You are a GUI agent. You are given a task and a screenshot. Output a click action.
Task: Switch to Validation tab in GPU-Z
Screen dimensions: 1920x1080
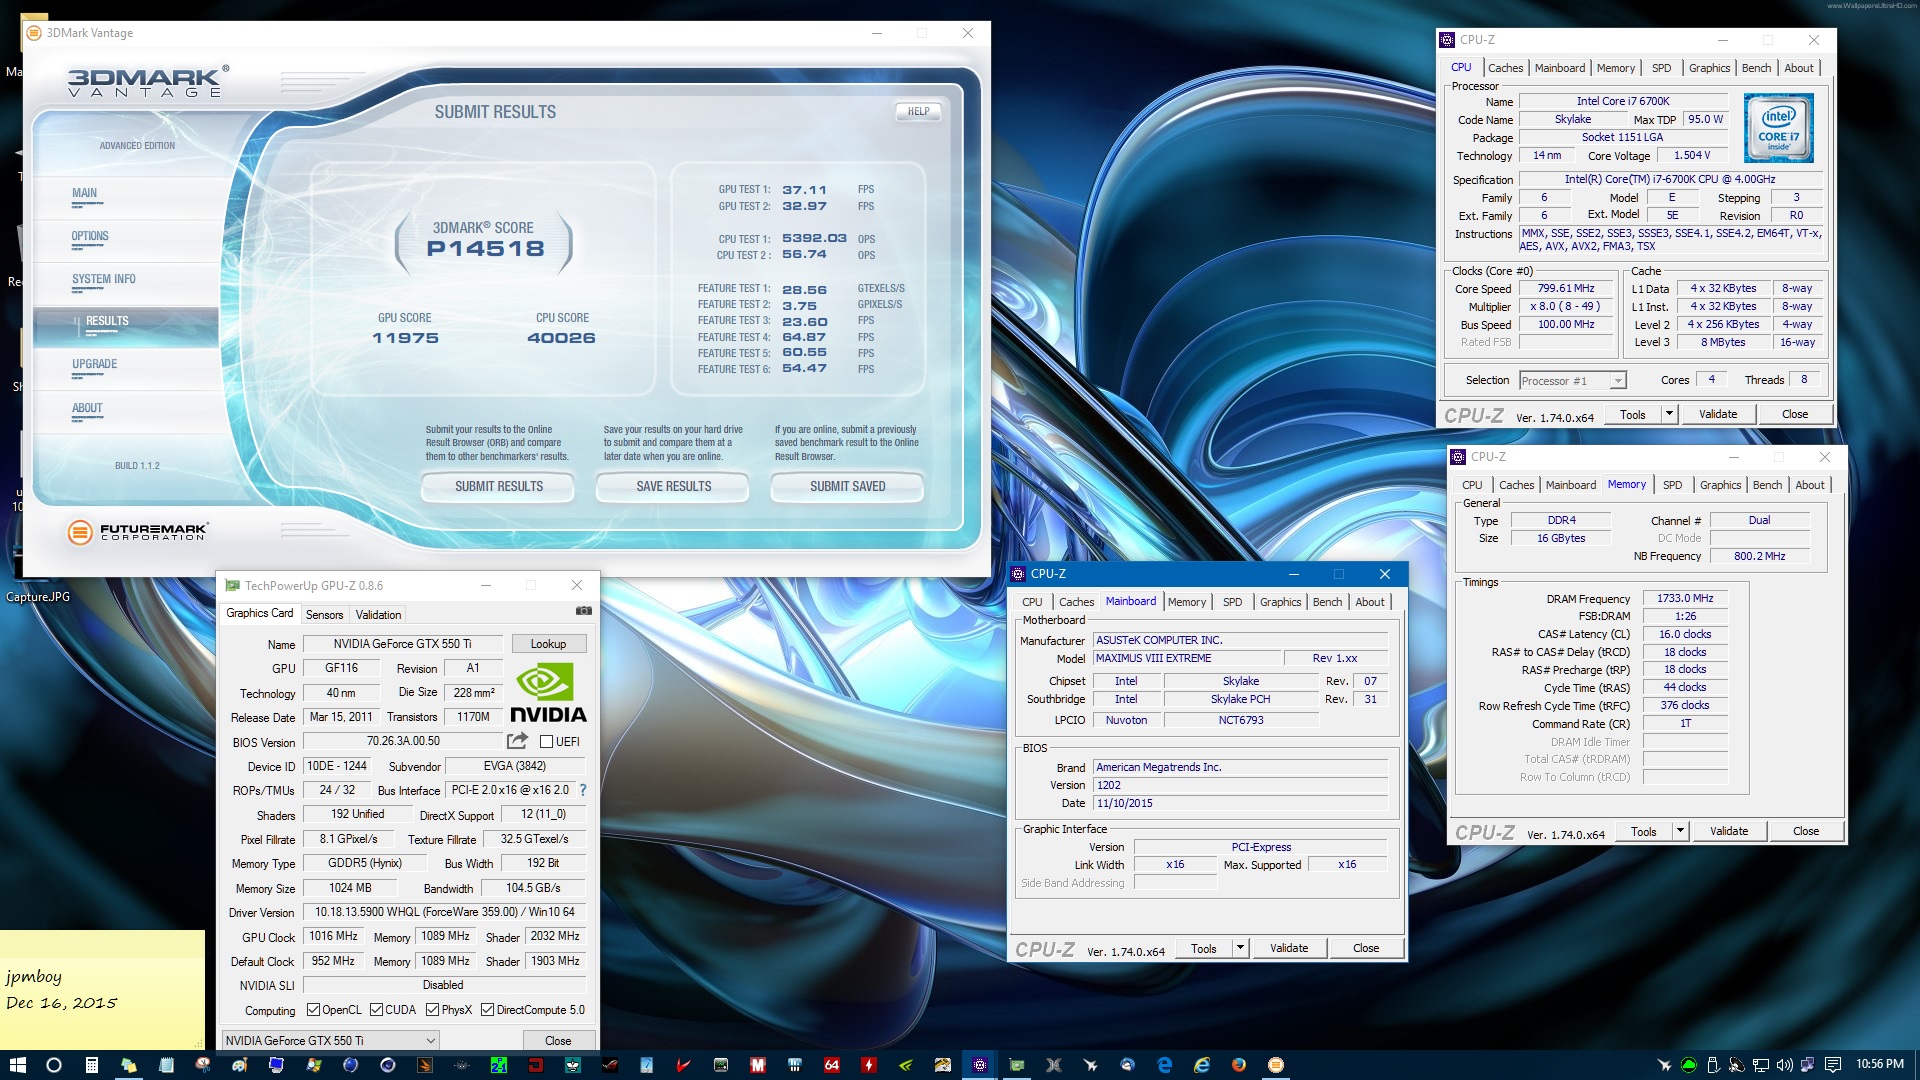(378, 615)
